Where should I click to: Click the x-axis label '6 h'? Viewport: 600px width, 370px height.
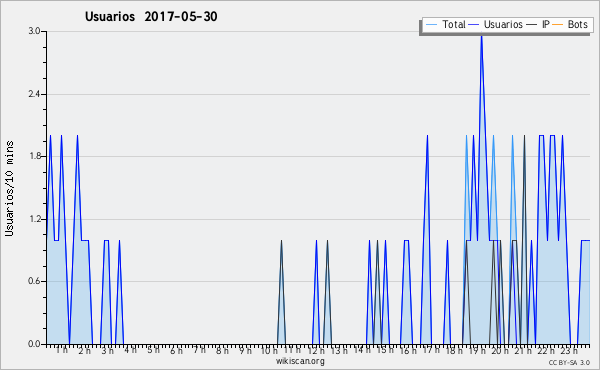click(176, 350)
